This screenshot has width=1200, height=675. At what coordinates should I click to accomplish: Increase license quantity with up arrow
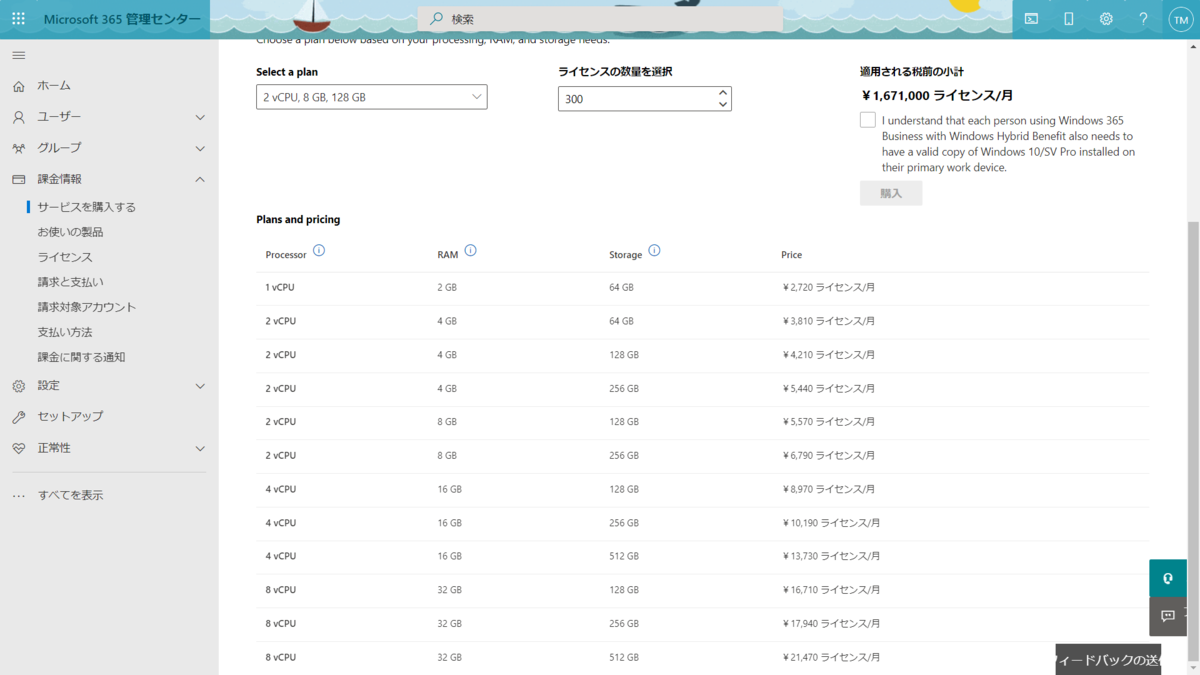(x=722, y=92)
